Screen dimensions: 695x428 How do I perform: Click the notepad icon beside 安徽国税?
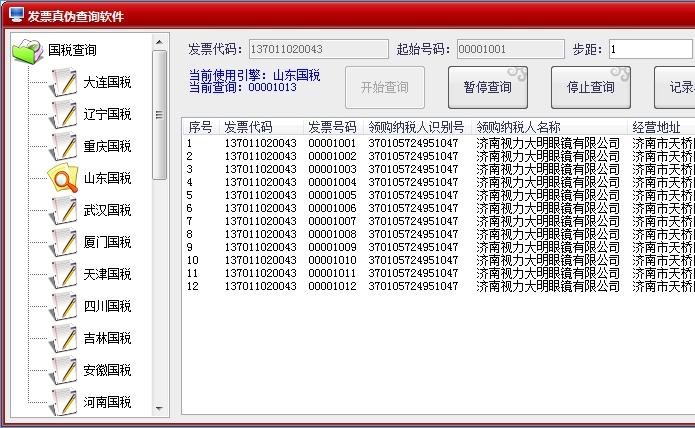pos(63,370)
